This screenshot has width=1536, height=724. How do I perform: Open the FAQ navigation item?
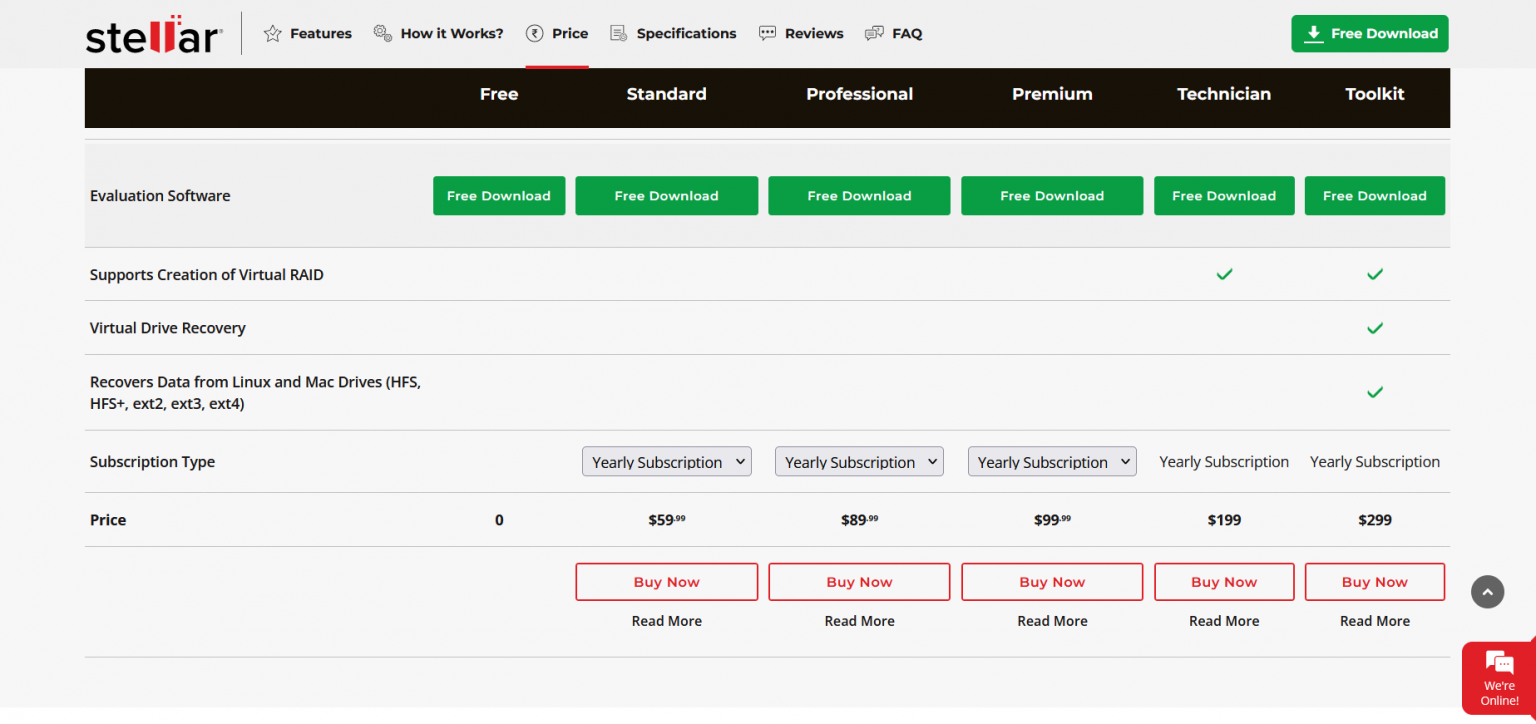pyautogui.click(x=906, y=34)
